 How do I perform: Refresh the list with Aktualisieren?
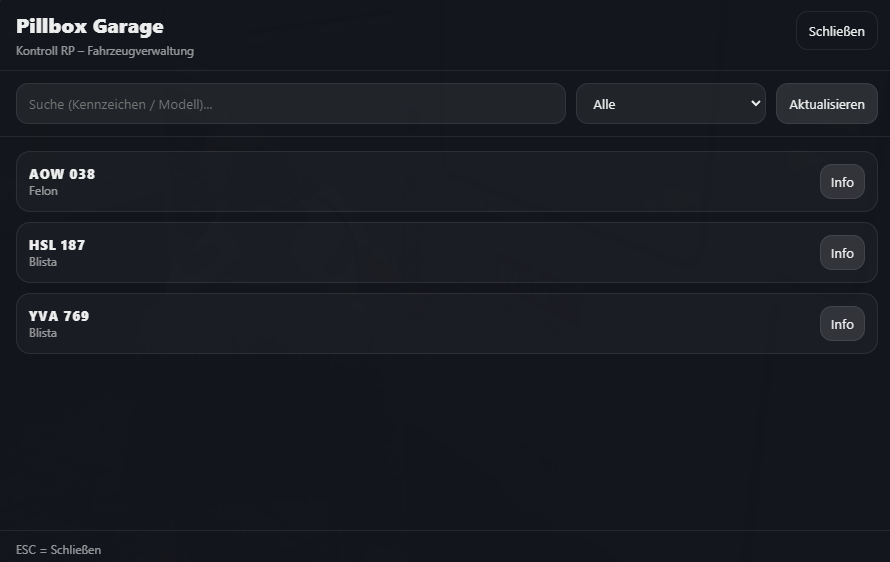[x=826, y=104]
